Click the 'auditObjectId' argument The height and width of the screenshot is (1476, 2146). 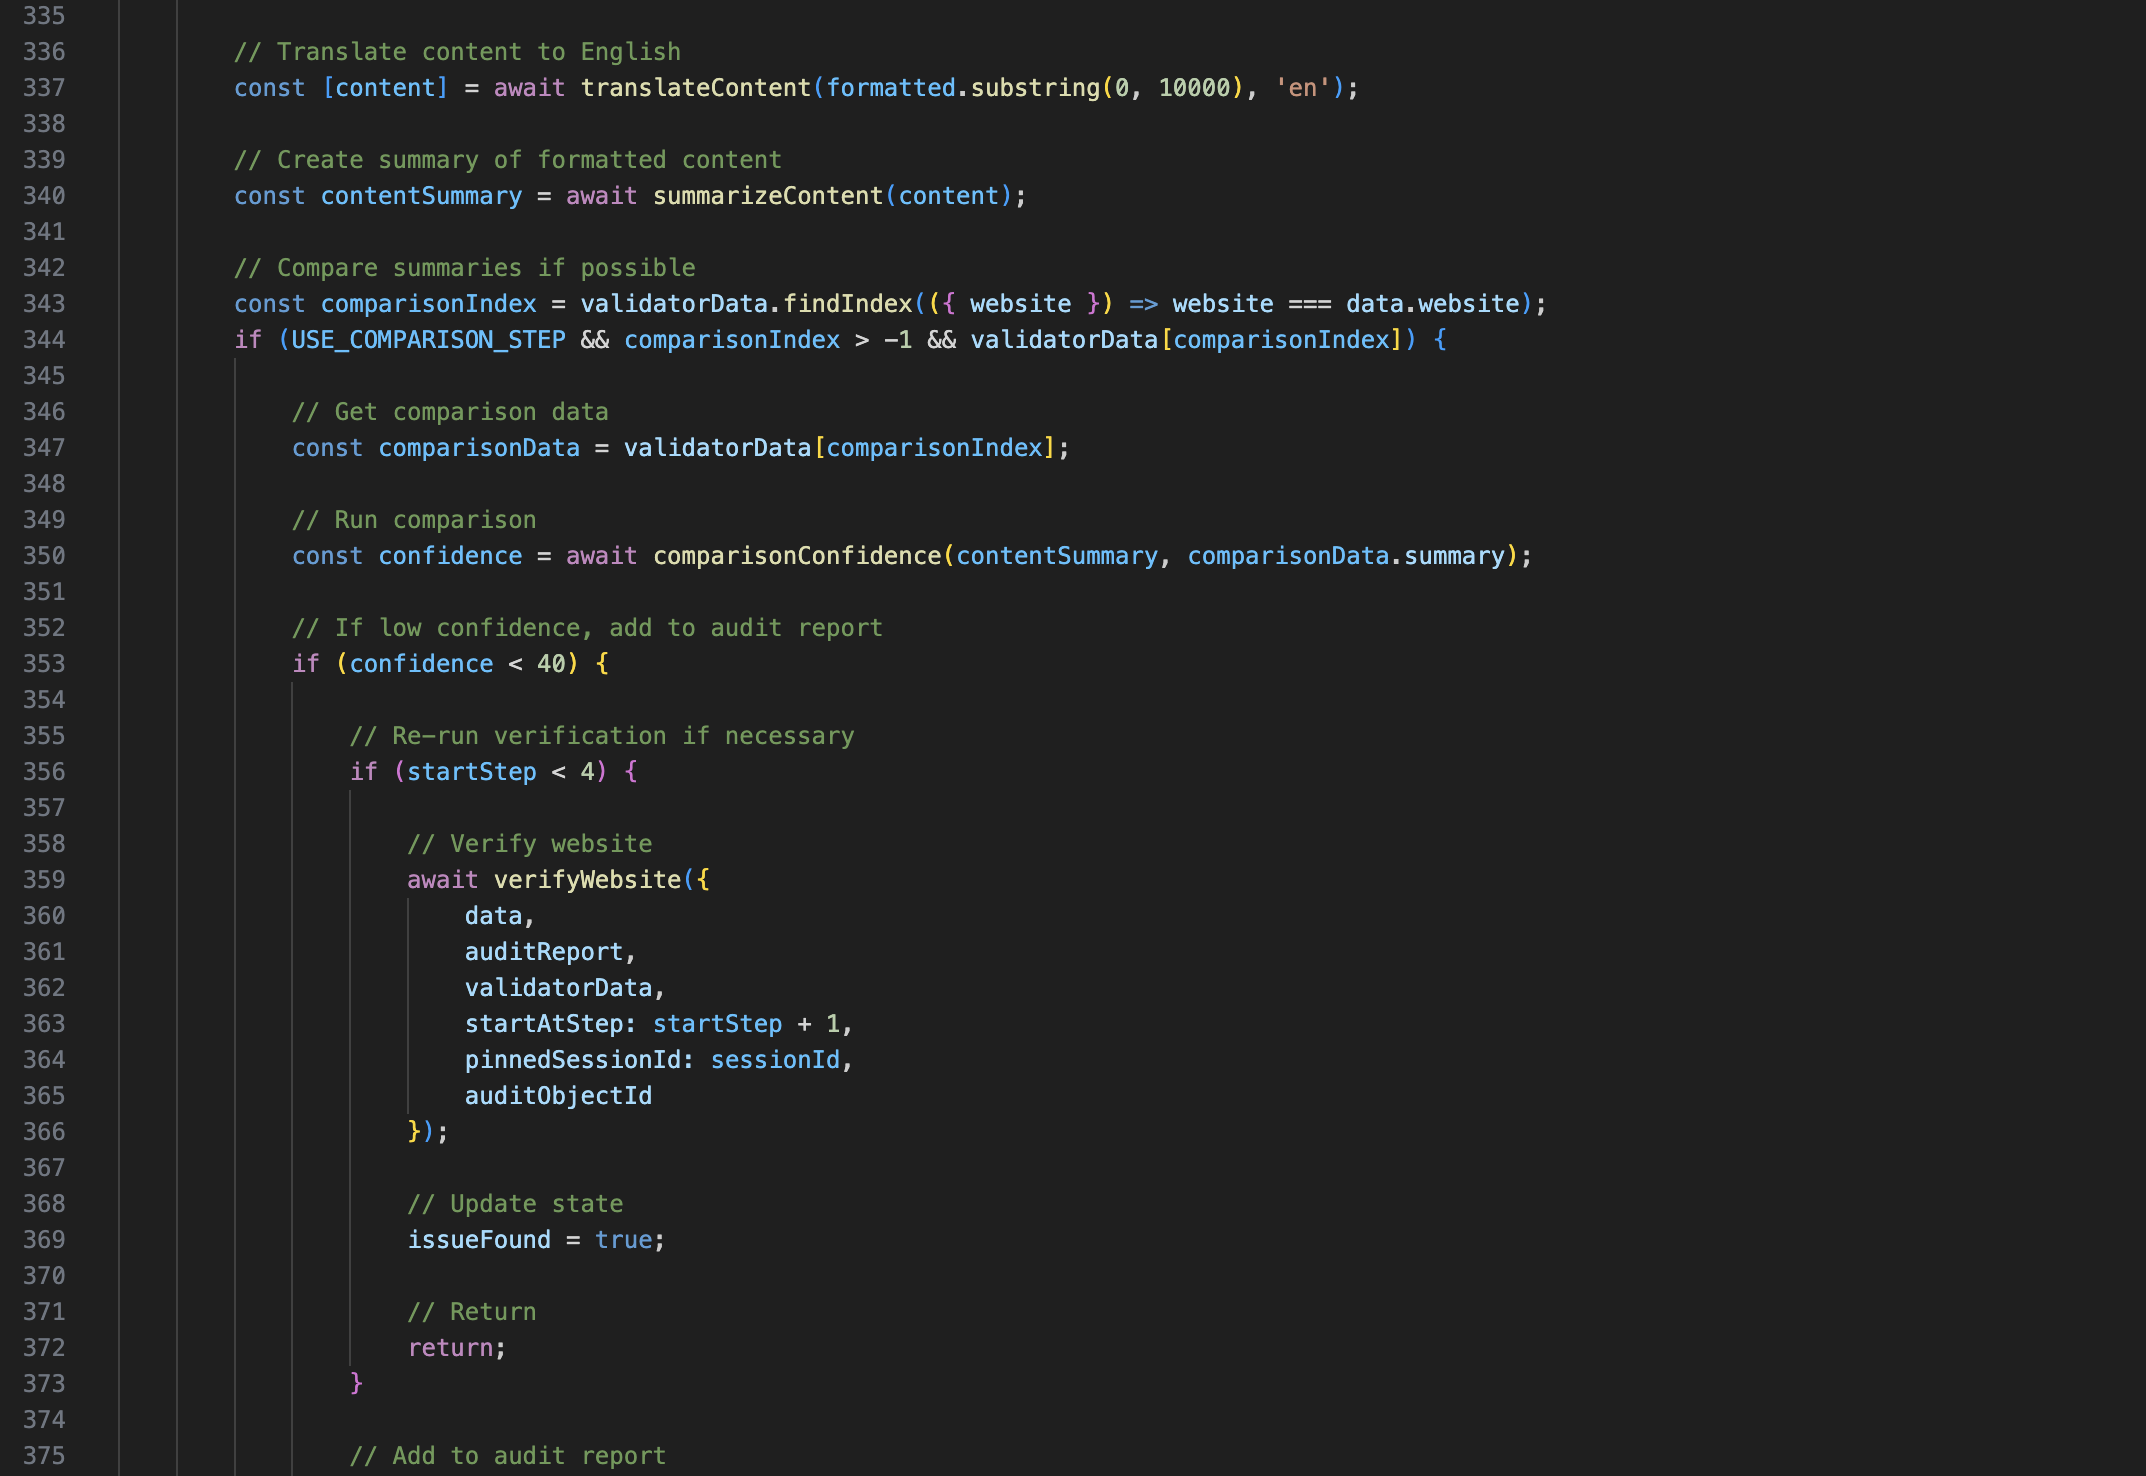[558, 1096]
